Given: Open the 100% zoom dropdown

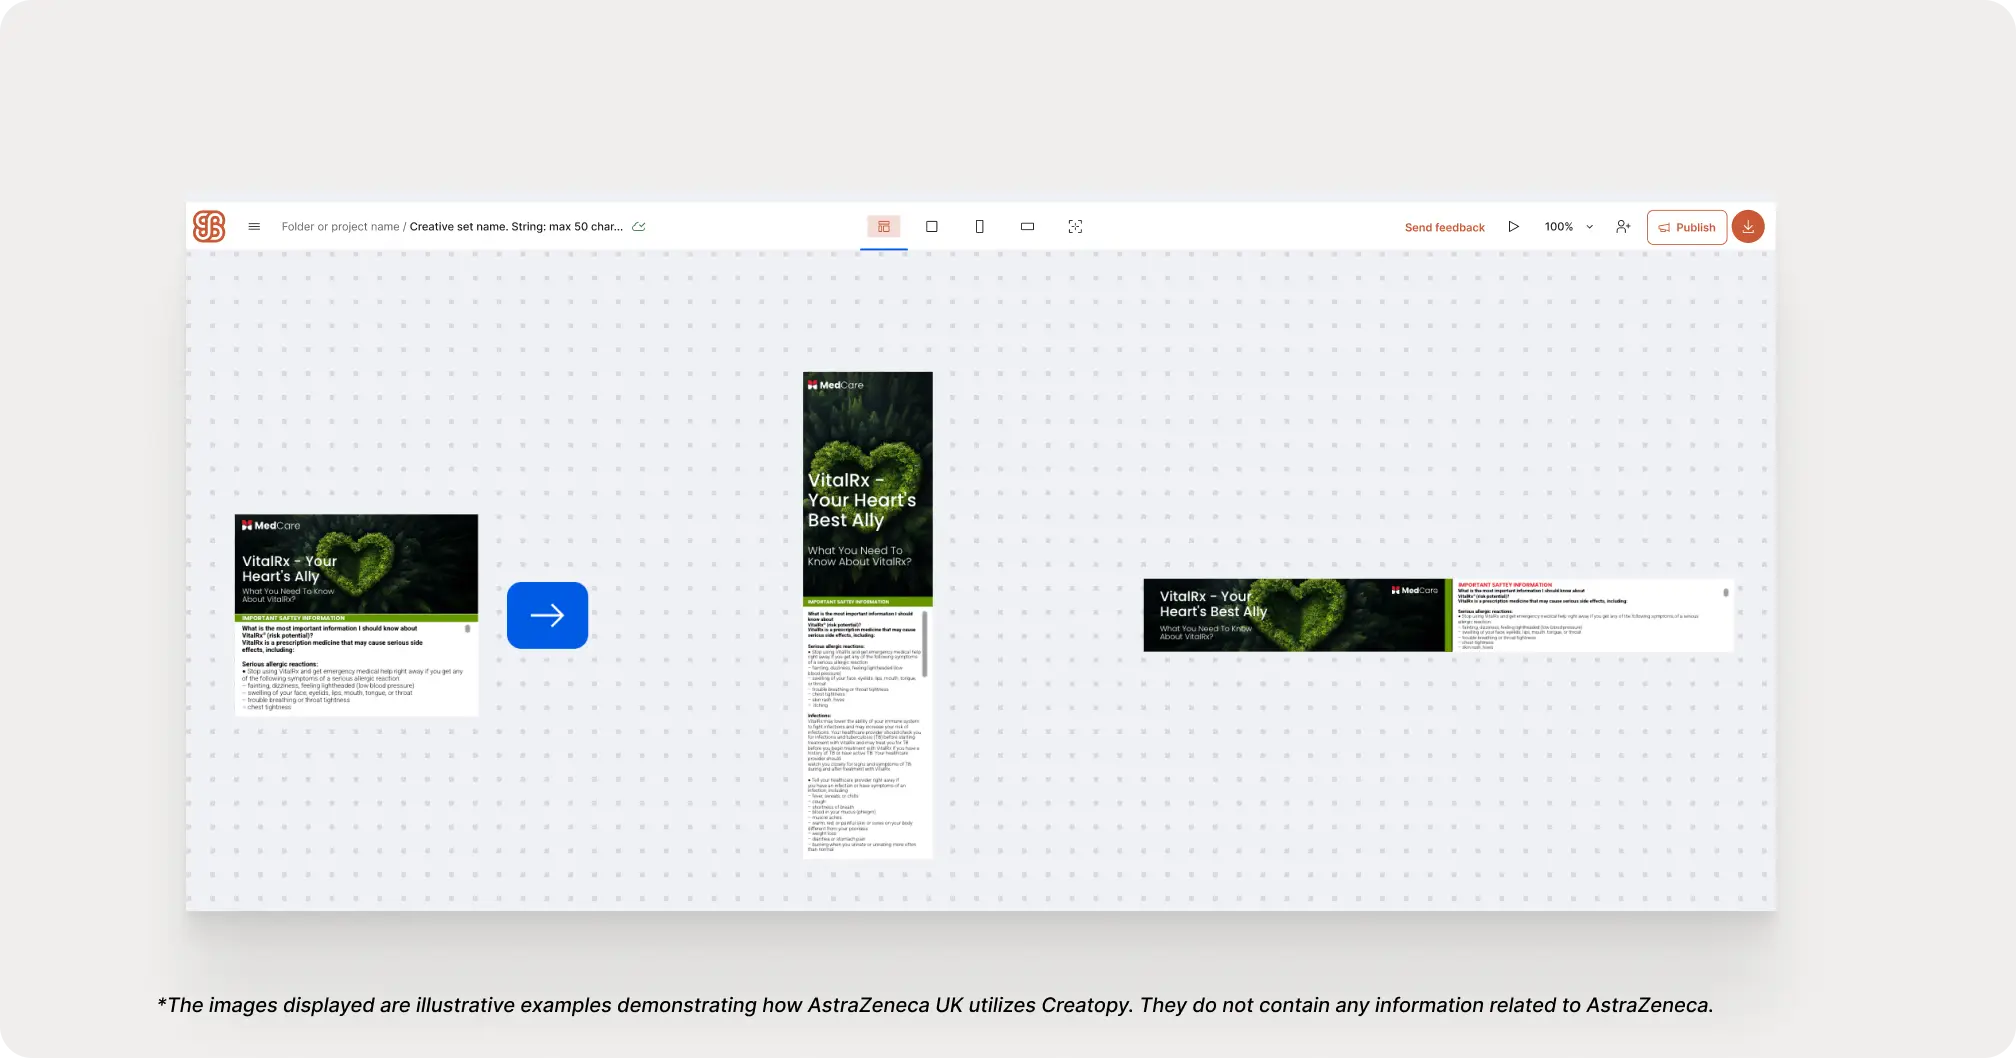Looking at the screenshot, I should 1569,227.
